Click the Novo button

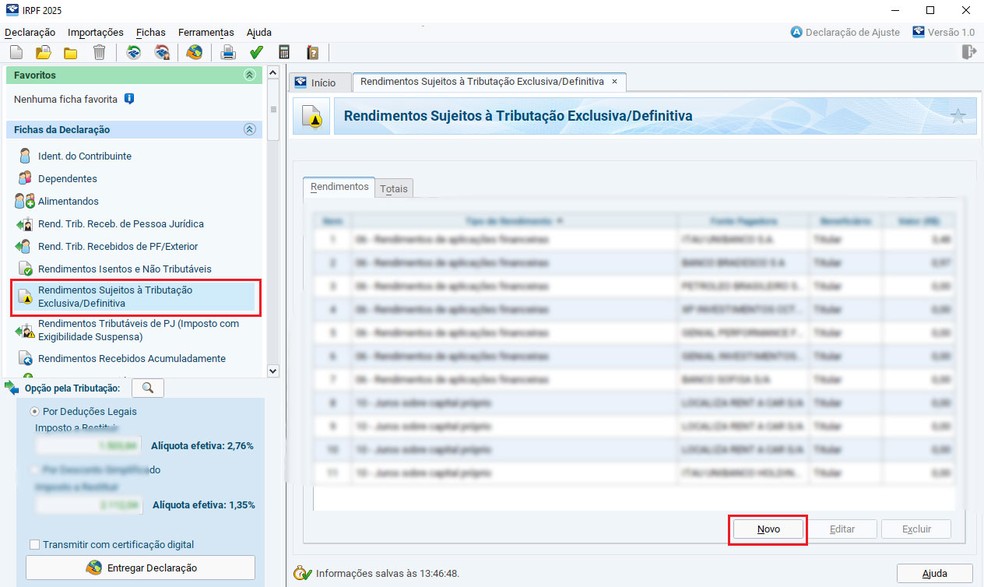[768, 529]
